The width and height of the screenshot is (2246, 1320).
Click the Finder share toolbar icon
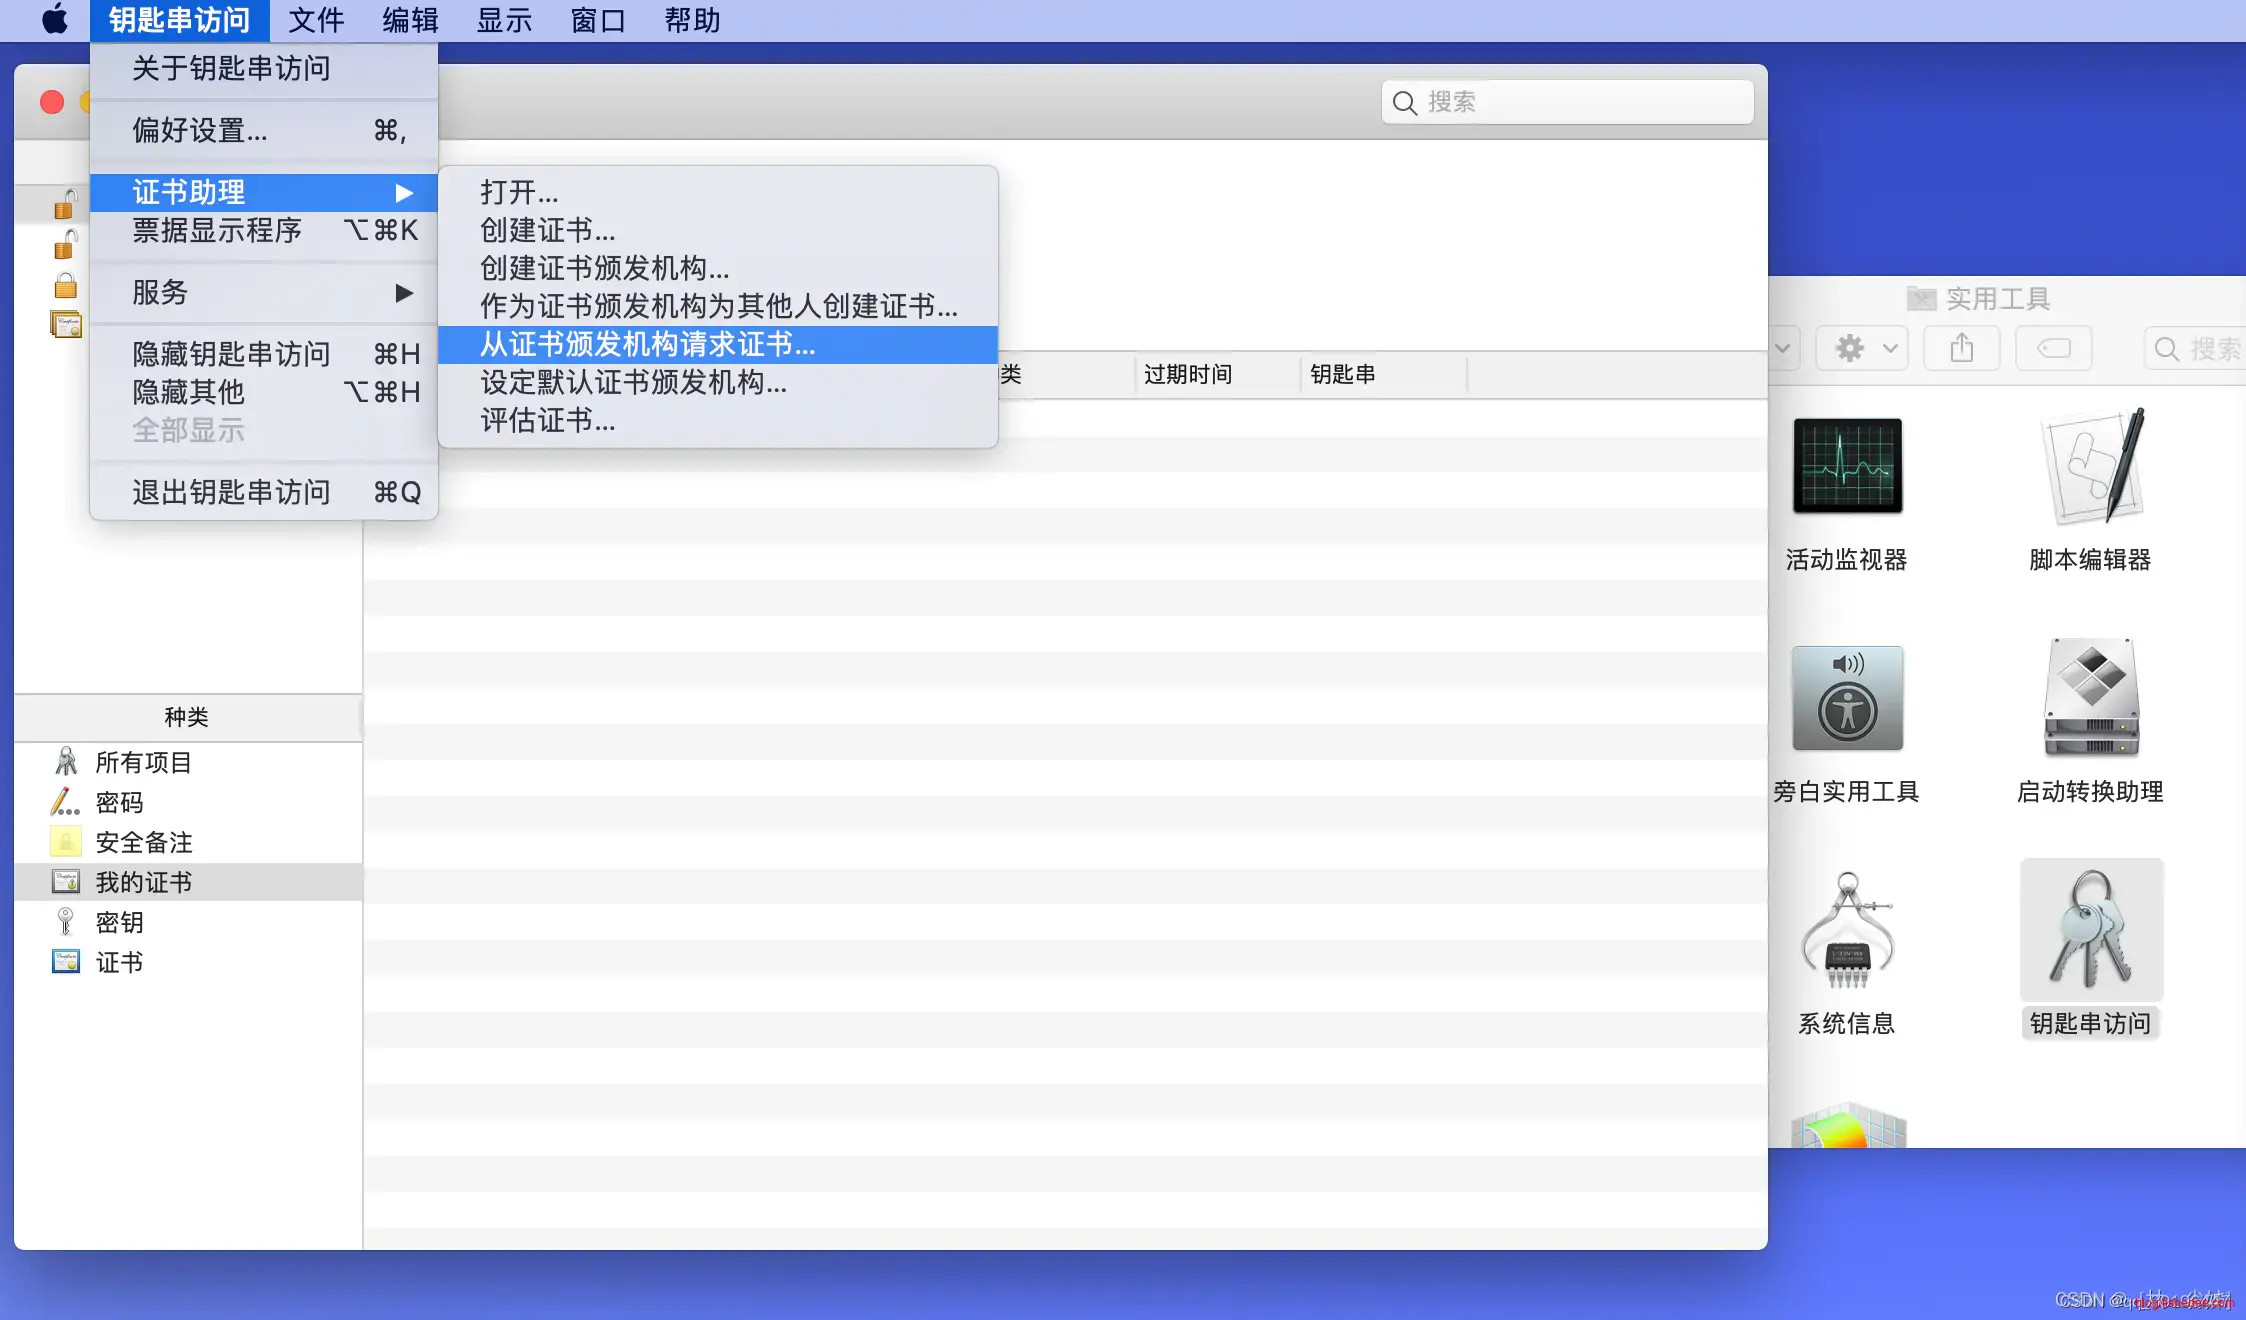(x=1961, y=348)
